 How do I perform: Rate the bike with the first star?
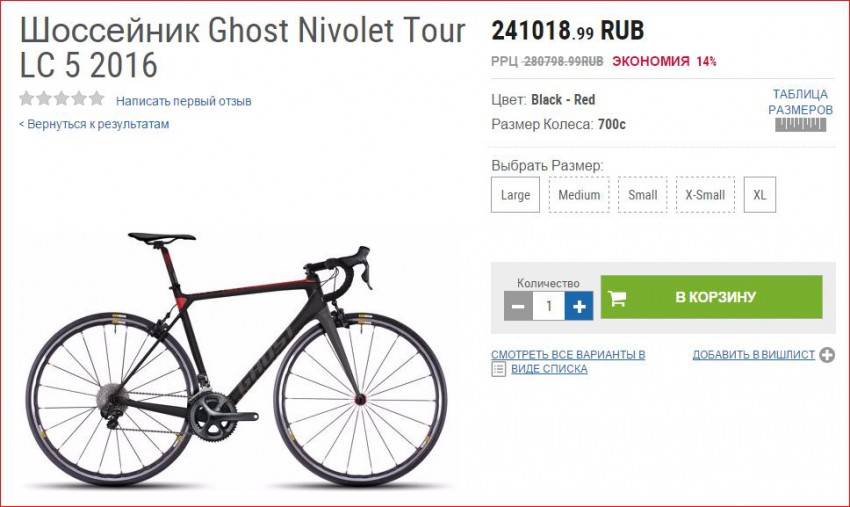[x=27, y=99]
